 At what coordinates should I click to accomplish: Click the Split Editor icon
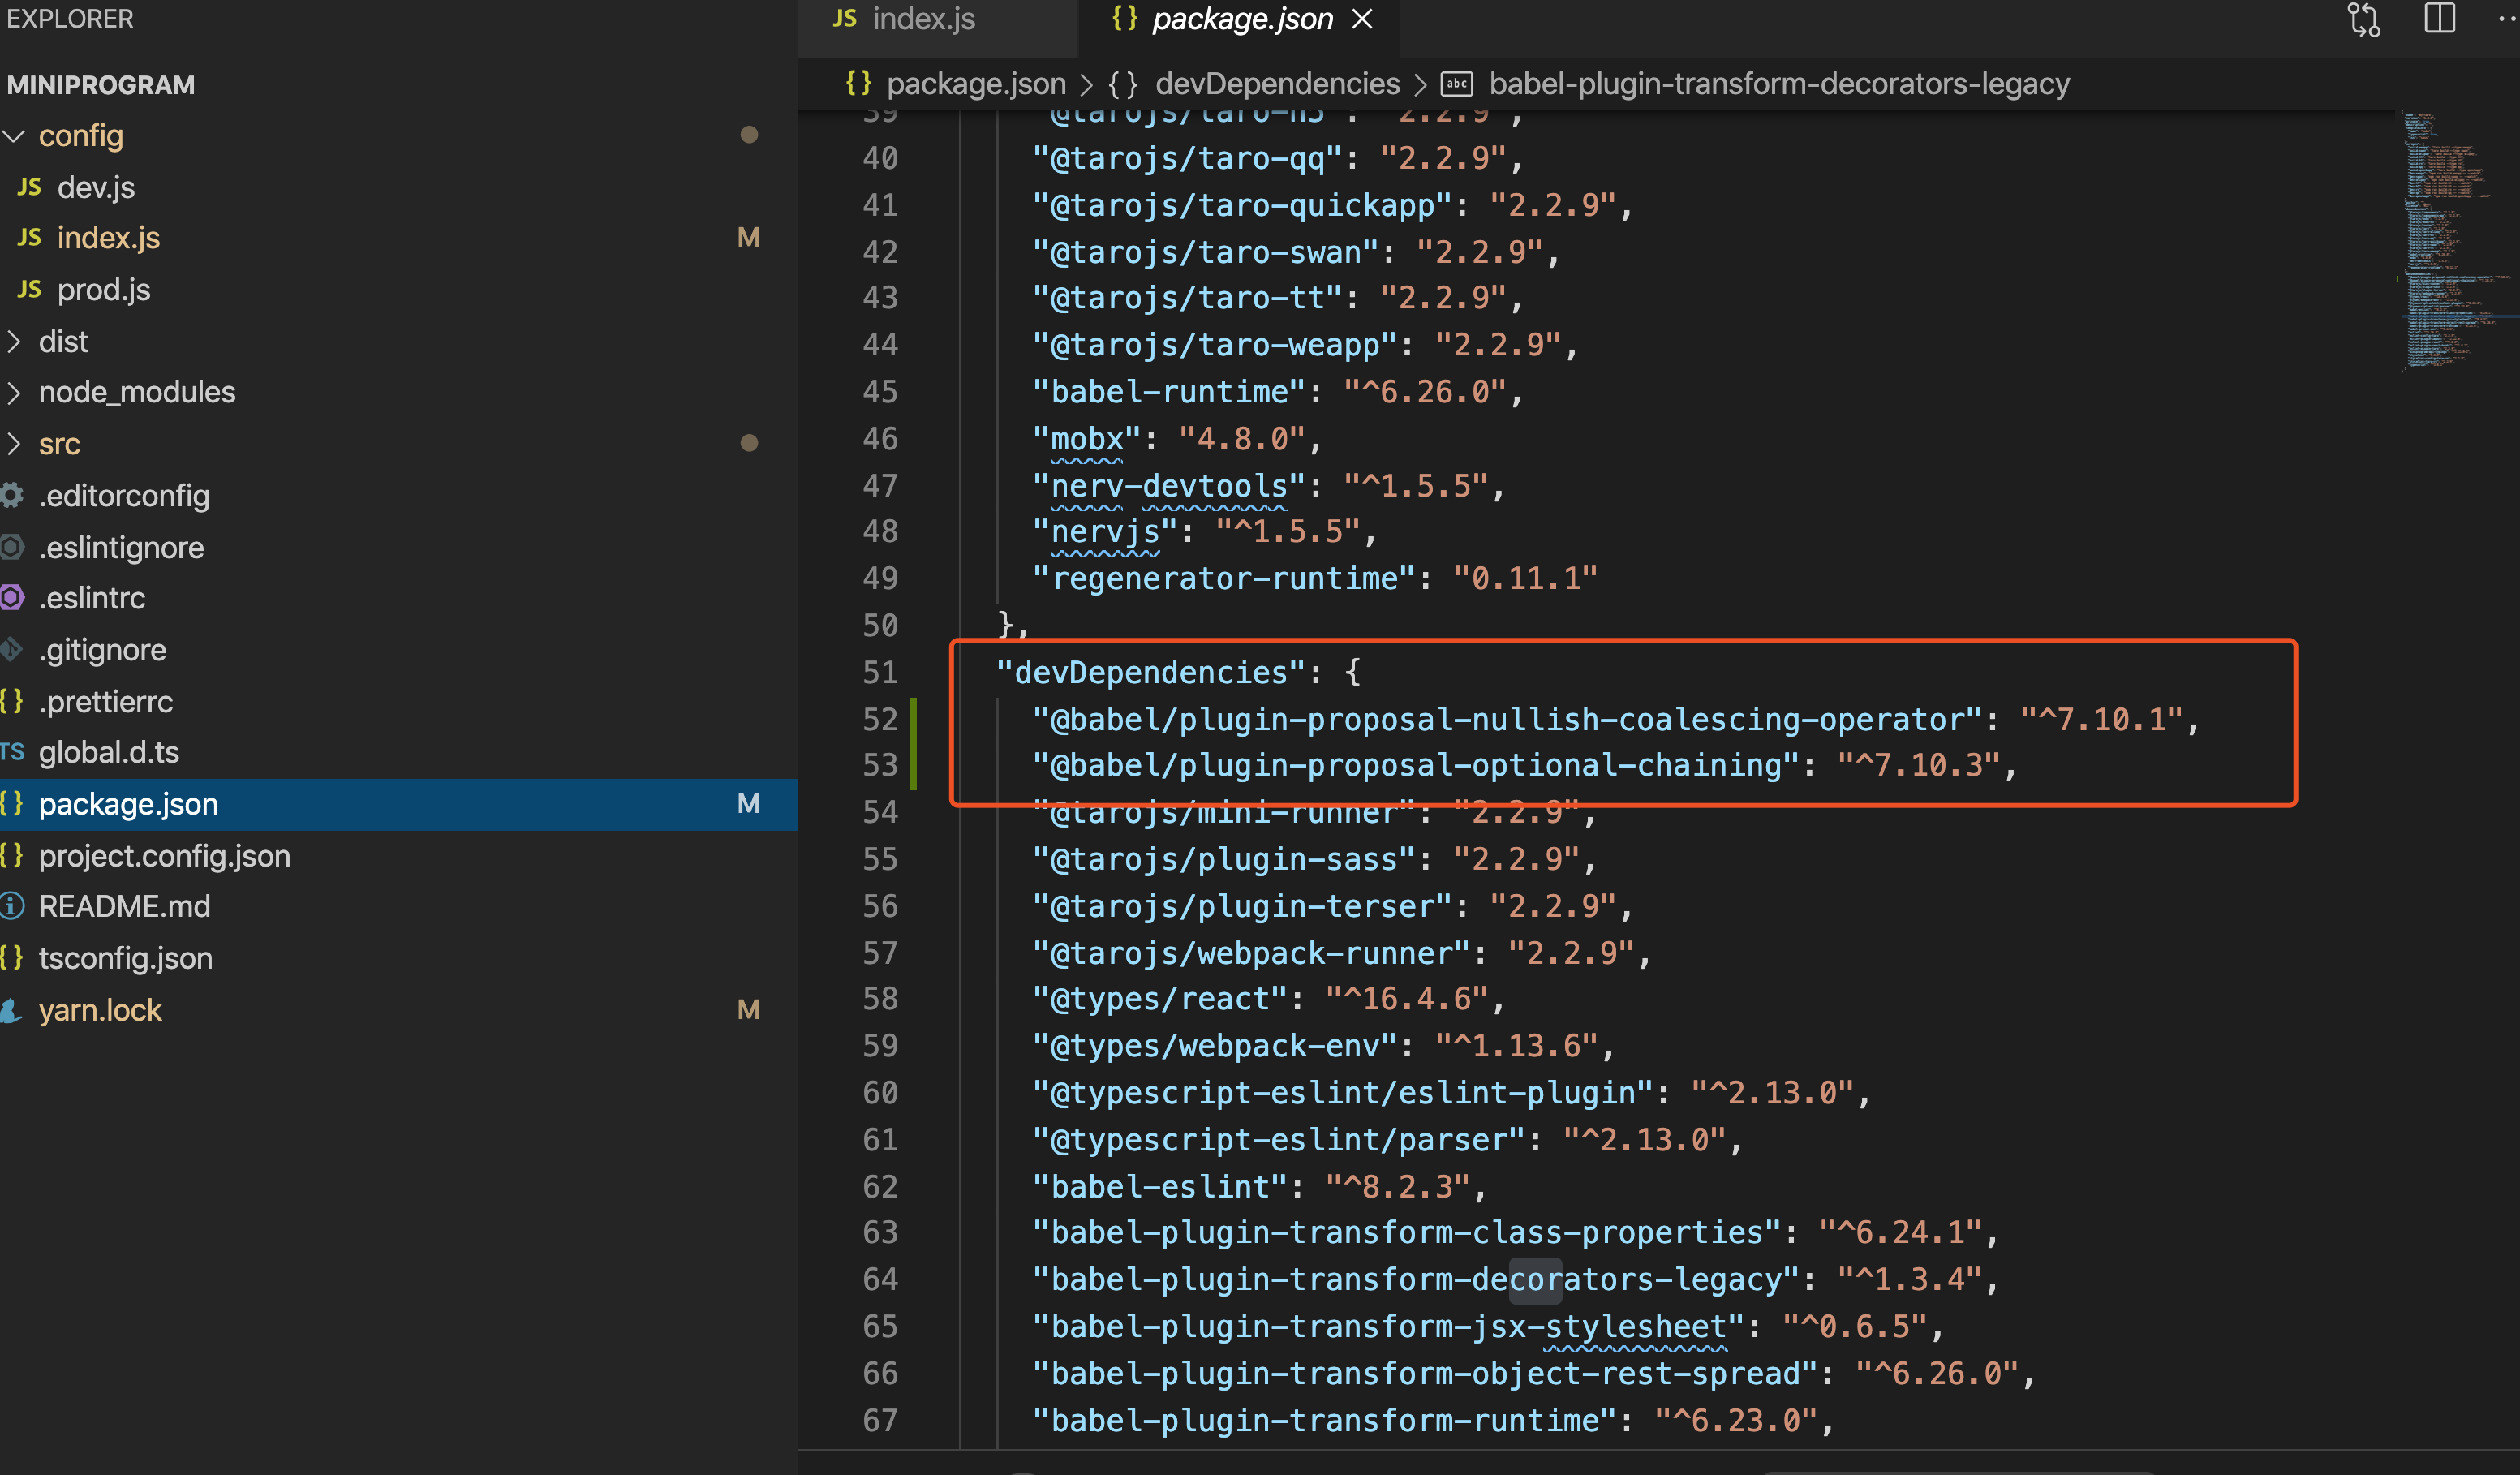click(2439, 19)
